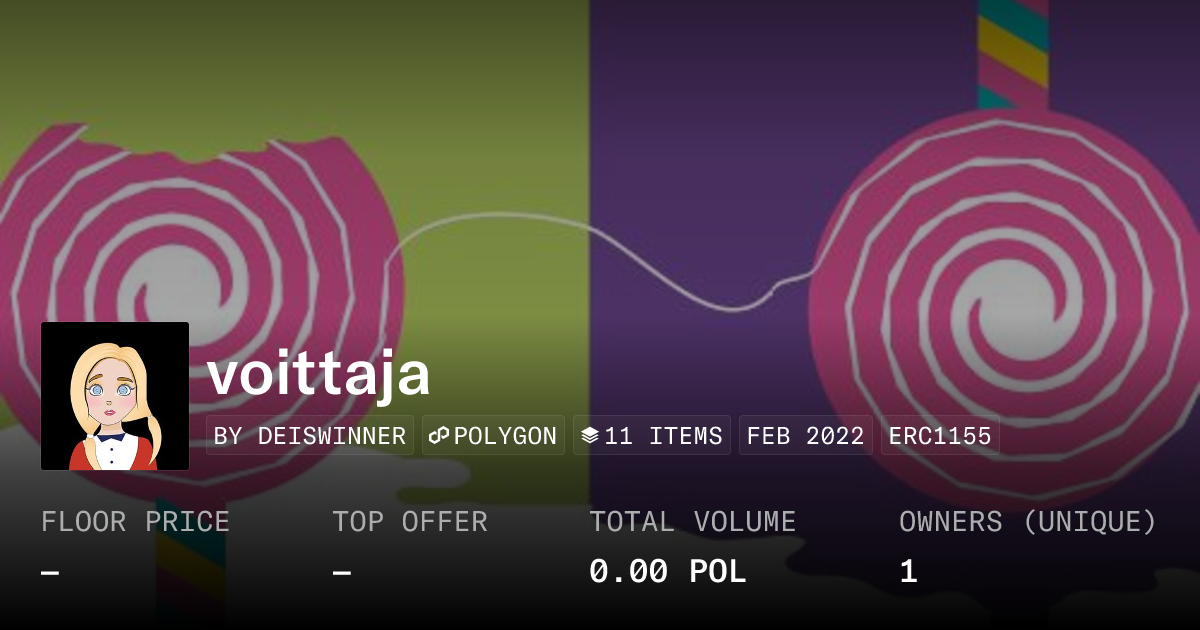
Task: Click the dash value under Floor Price
Action: pyautogui.click(x=50, y=573)
